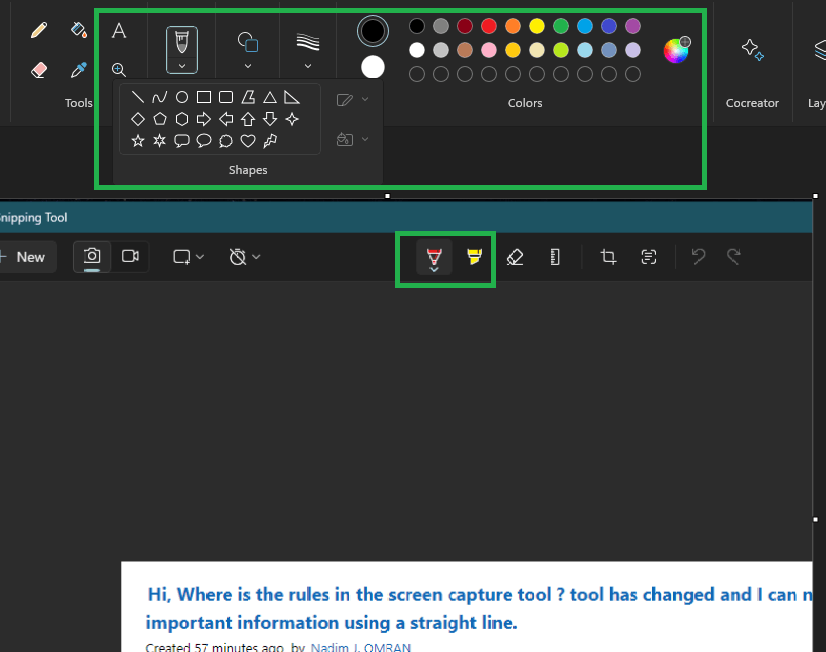Screen dimensions: 826x652
Task: Open the ballpoint pen options chevron
Action: (434, 270)
